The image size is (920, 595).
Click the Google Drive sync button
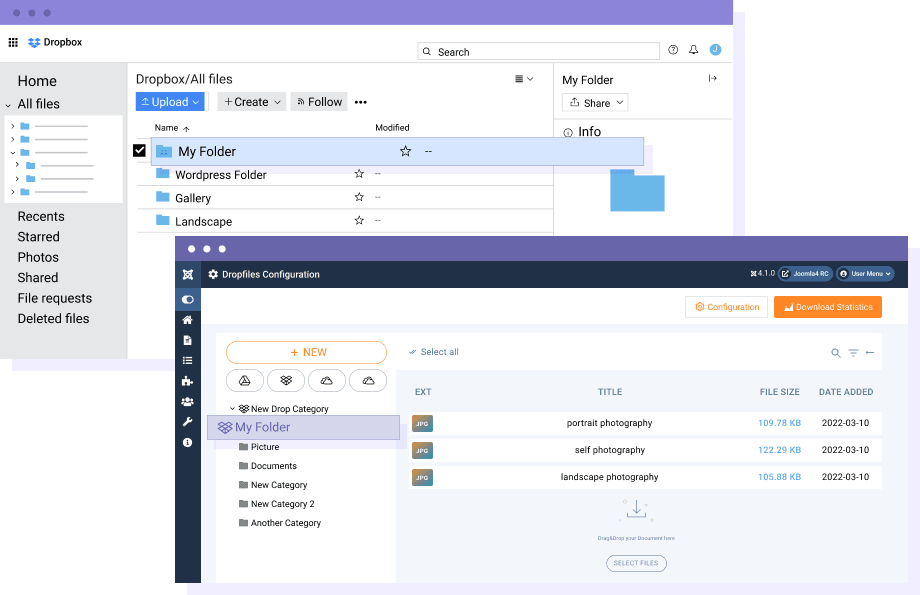pyautogui.click(x=245, y=380)
